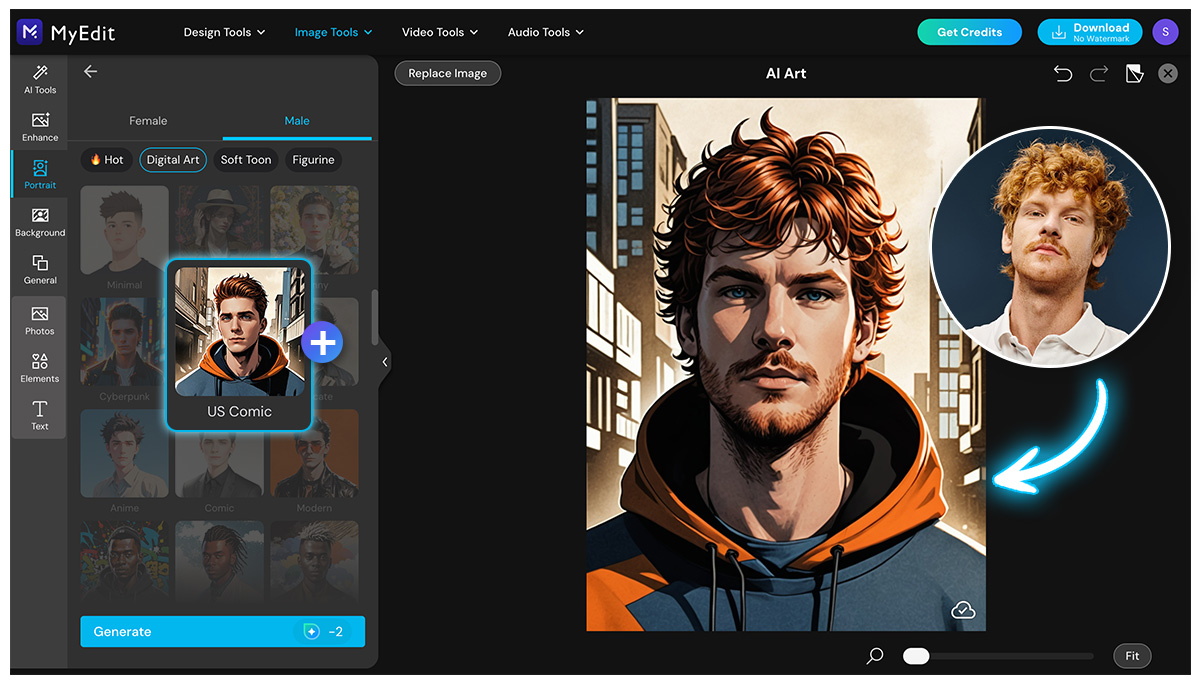Toggle the Soft Toon style filter
This screenshot has height=685, width=1200.
[245, 159]
